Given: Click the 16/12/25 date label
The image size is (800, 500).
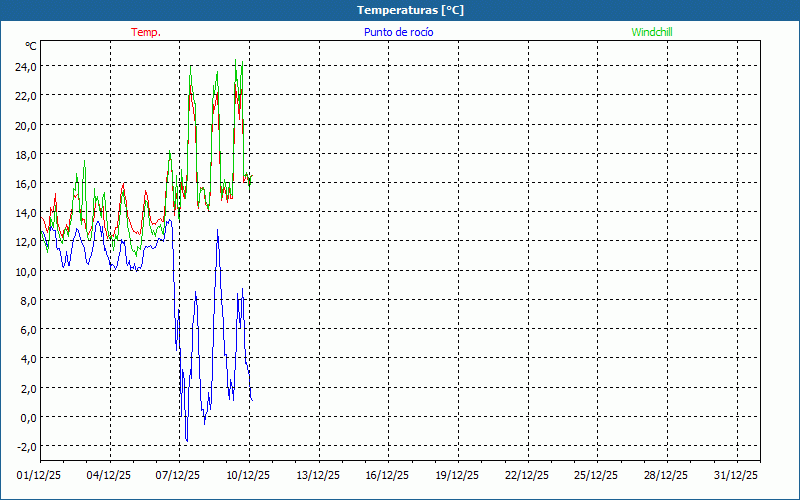Looking at the screenshot, I should click(x=387, y=475).
